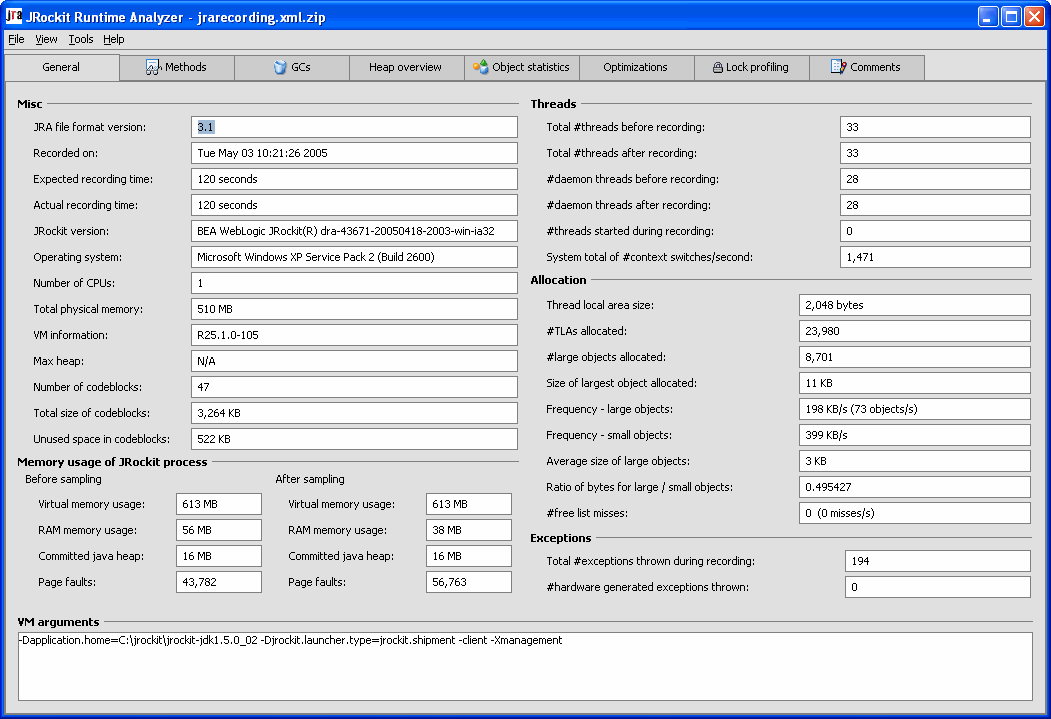Click the Thread local area size field
This screenshot has height=719, width=1051.
(x=915, y=306)
